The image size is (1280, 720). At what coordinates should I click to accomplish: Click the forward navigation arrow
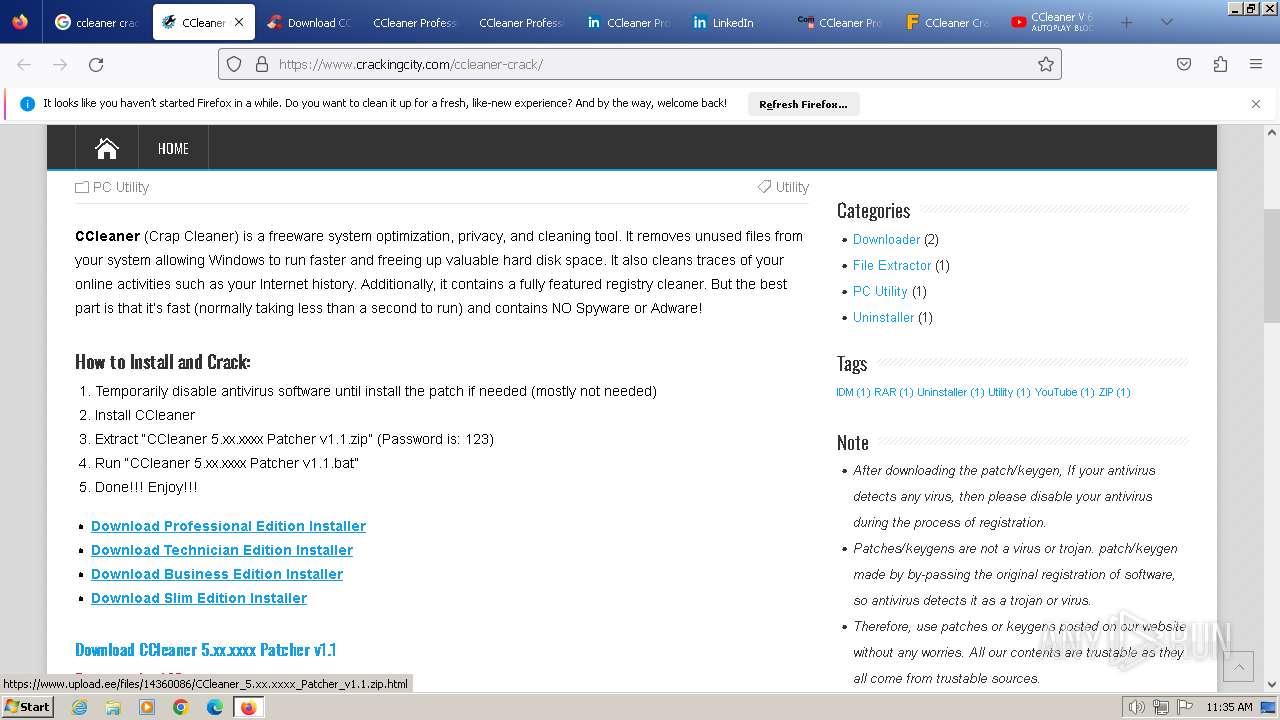click(x=60, y=64)
